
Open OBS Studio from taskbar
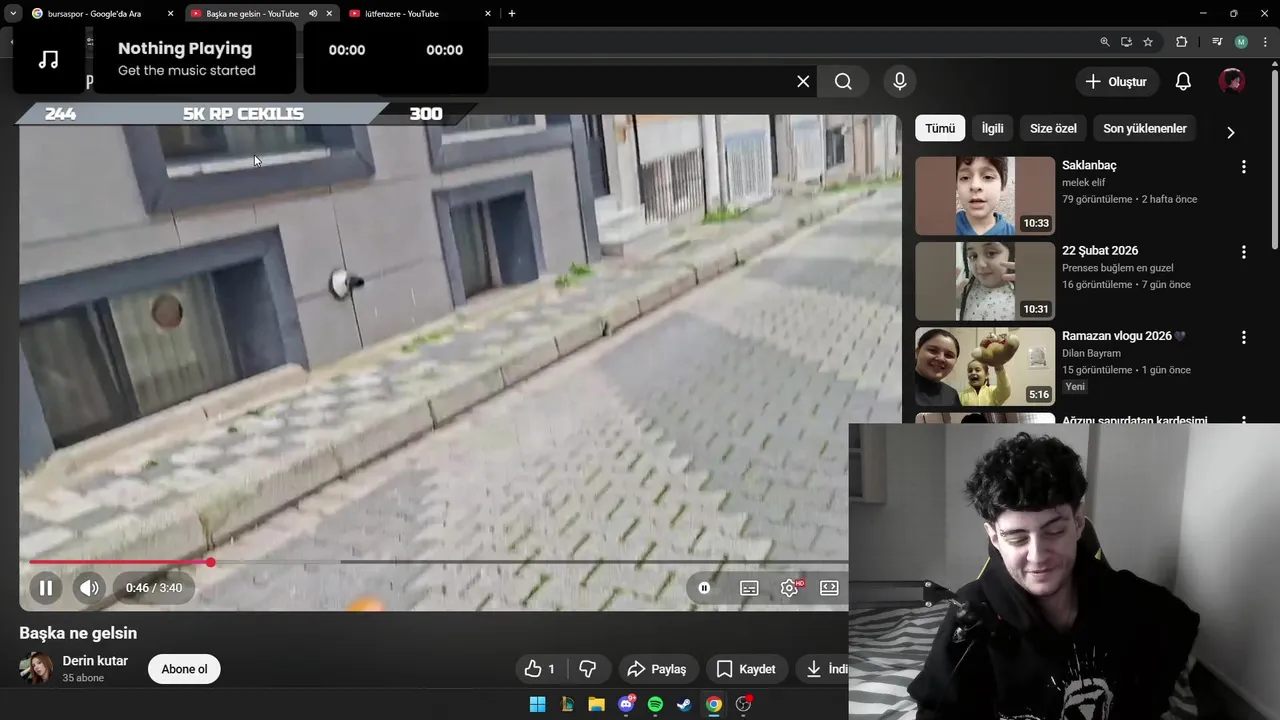[x=743, y=704]
